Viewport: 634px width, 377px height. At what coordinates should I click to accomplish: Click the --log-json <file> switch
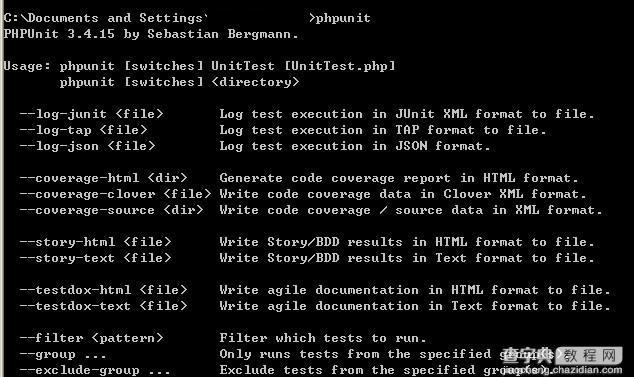[88, 146]
